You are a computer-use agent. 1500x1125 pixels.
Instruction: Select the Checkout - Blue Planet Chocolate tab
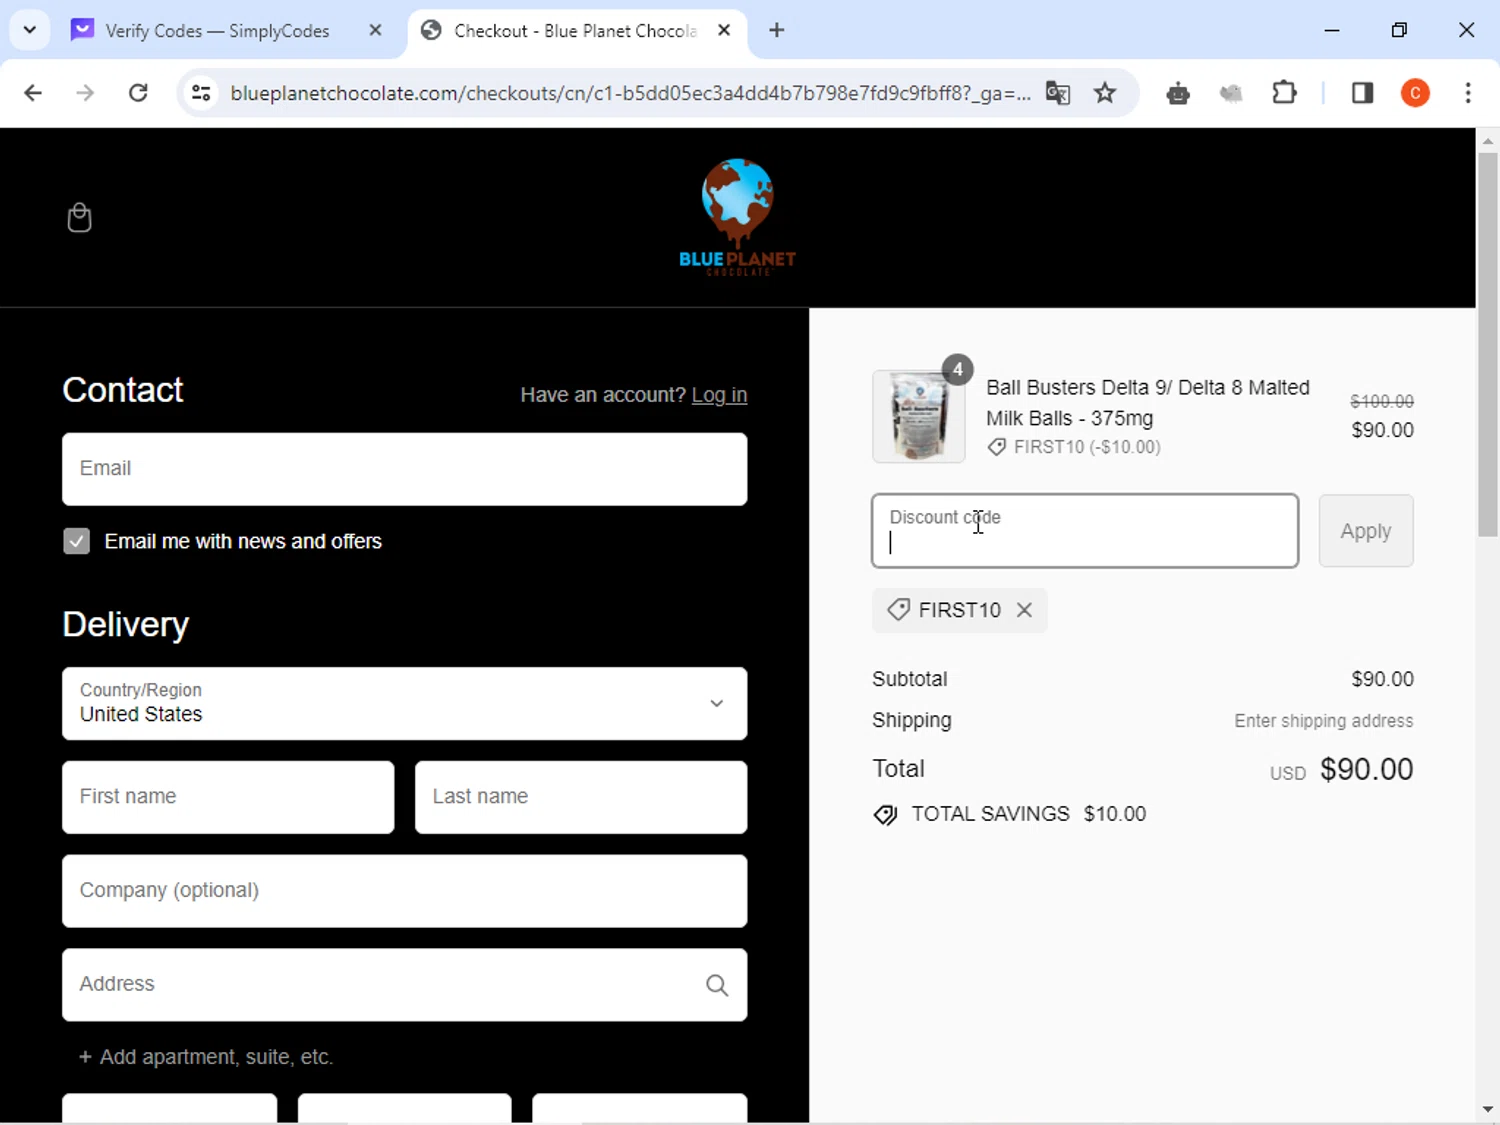click(x=575, y=31)
